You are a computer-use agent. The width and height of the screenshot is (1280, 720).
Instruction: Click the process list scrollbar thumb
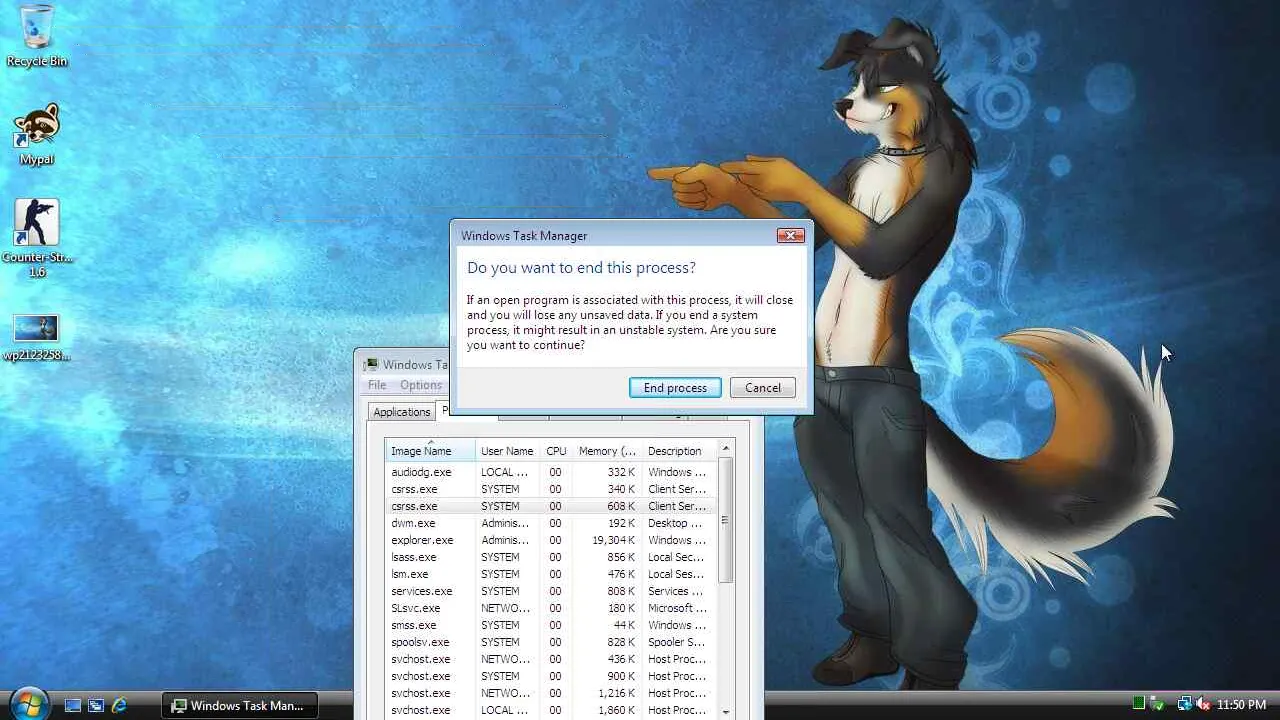pyautogui.click(x=727, y=520)
